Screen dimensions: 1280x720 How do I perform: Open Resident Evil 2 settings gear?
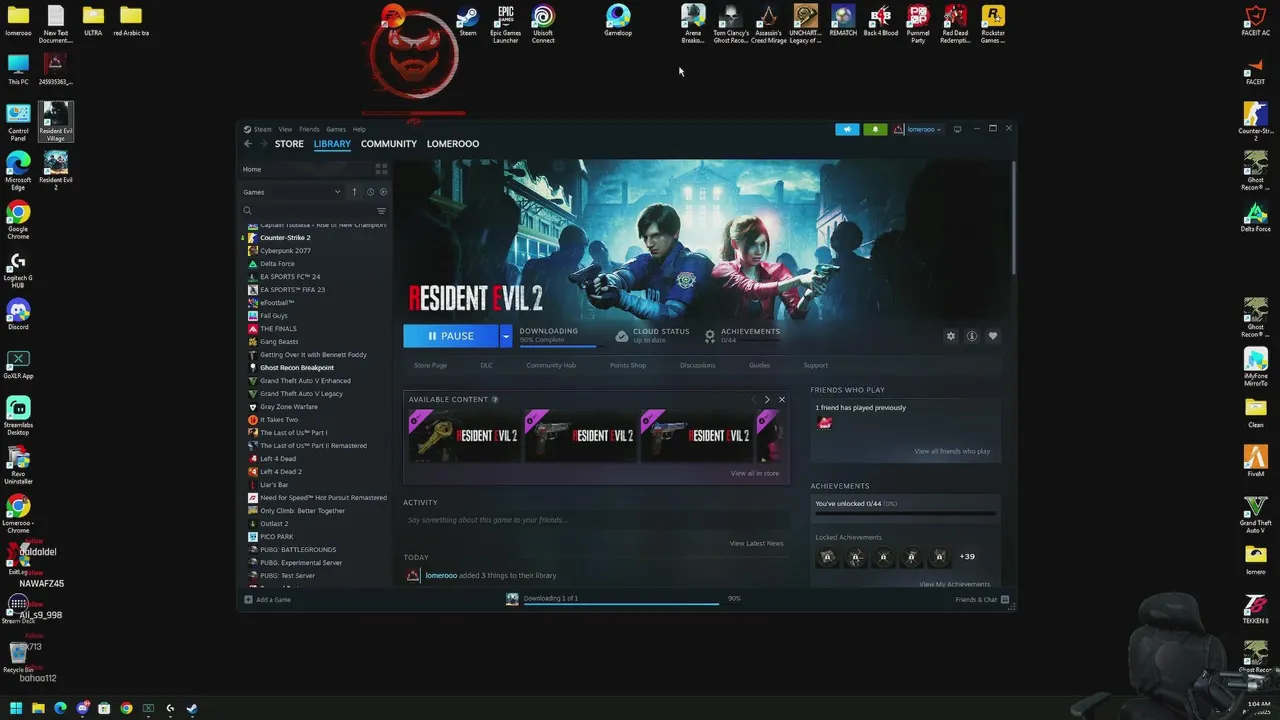coord(951,336)
